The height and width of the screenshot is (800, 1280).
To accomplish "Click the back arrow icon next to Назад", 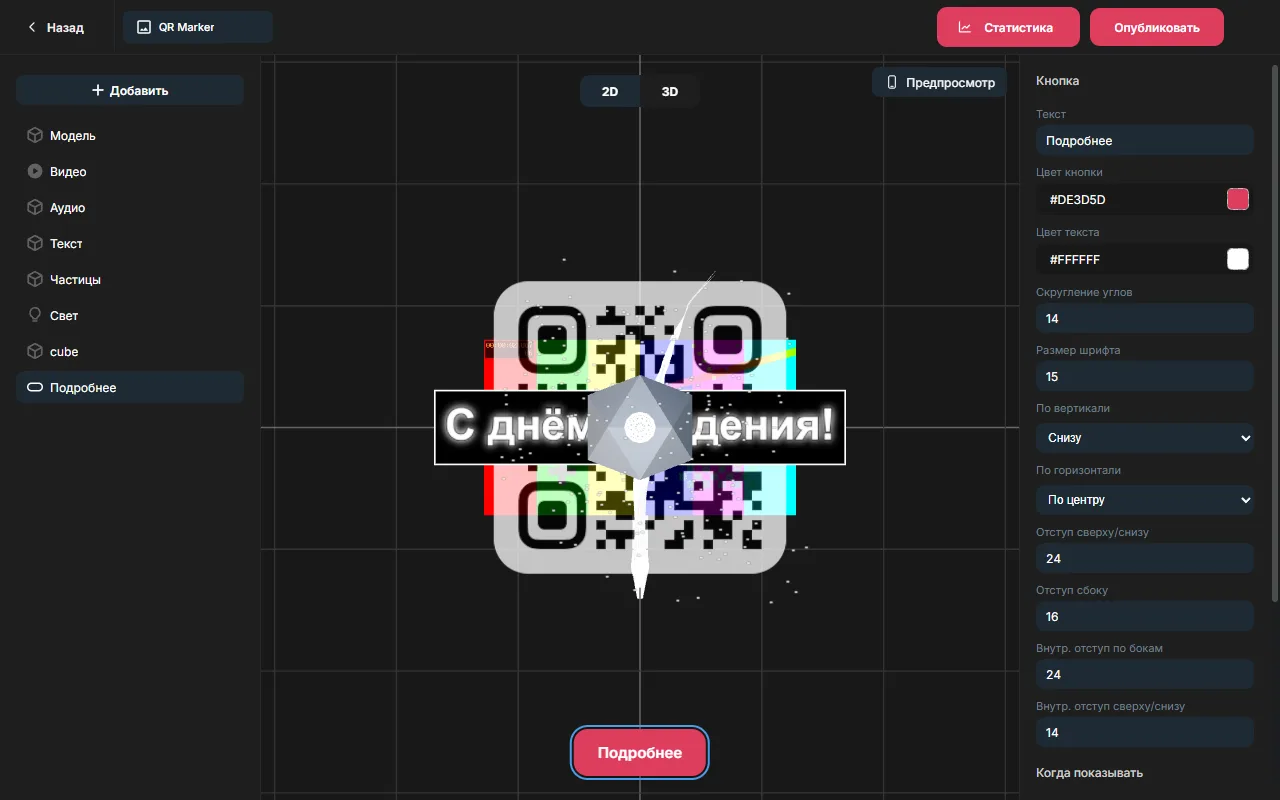I will [x=32, y=28].
